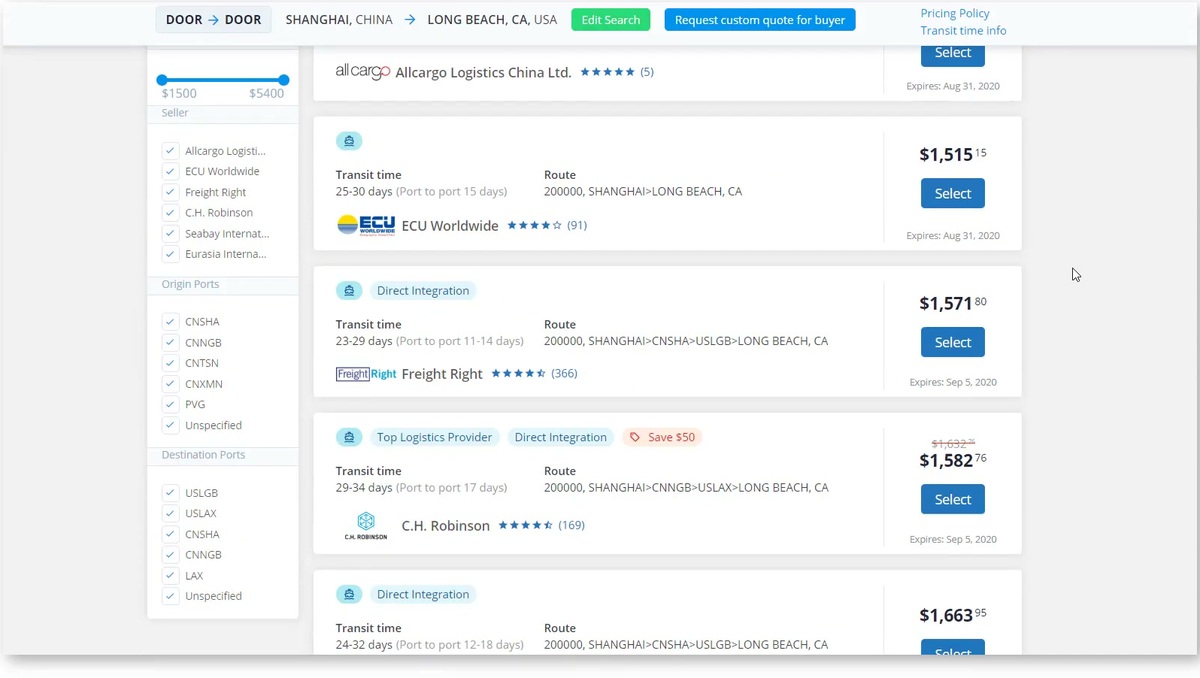
Task: Uncheck the USLAX destination port
Action: coord(170,513)
